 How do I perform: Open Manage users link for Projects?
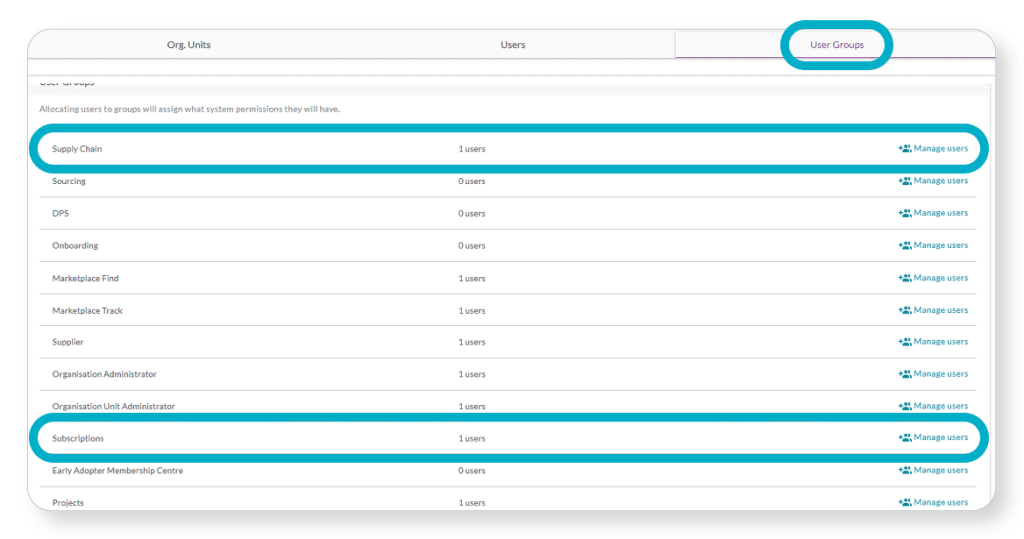click(x=940, y=502)
